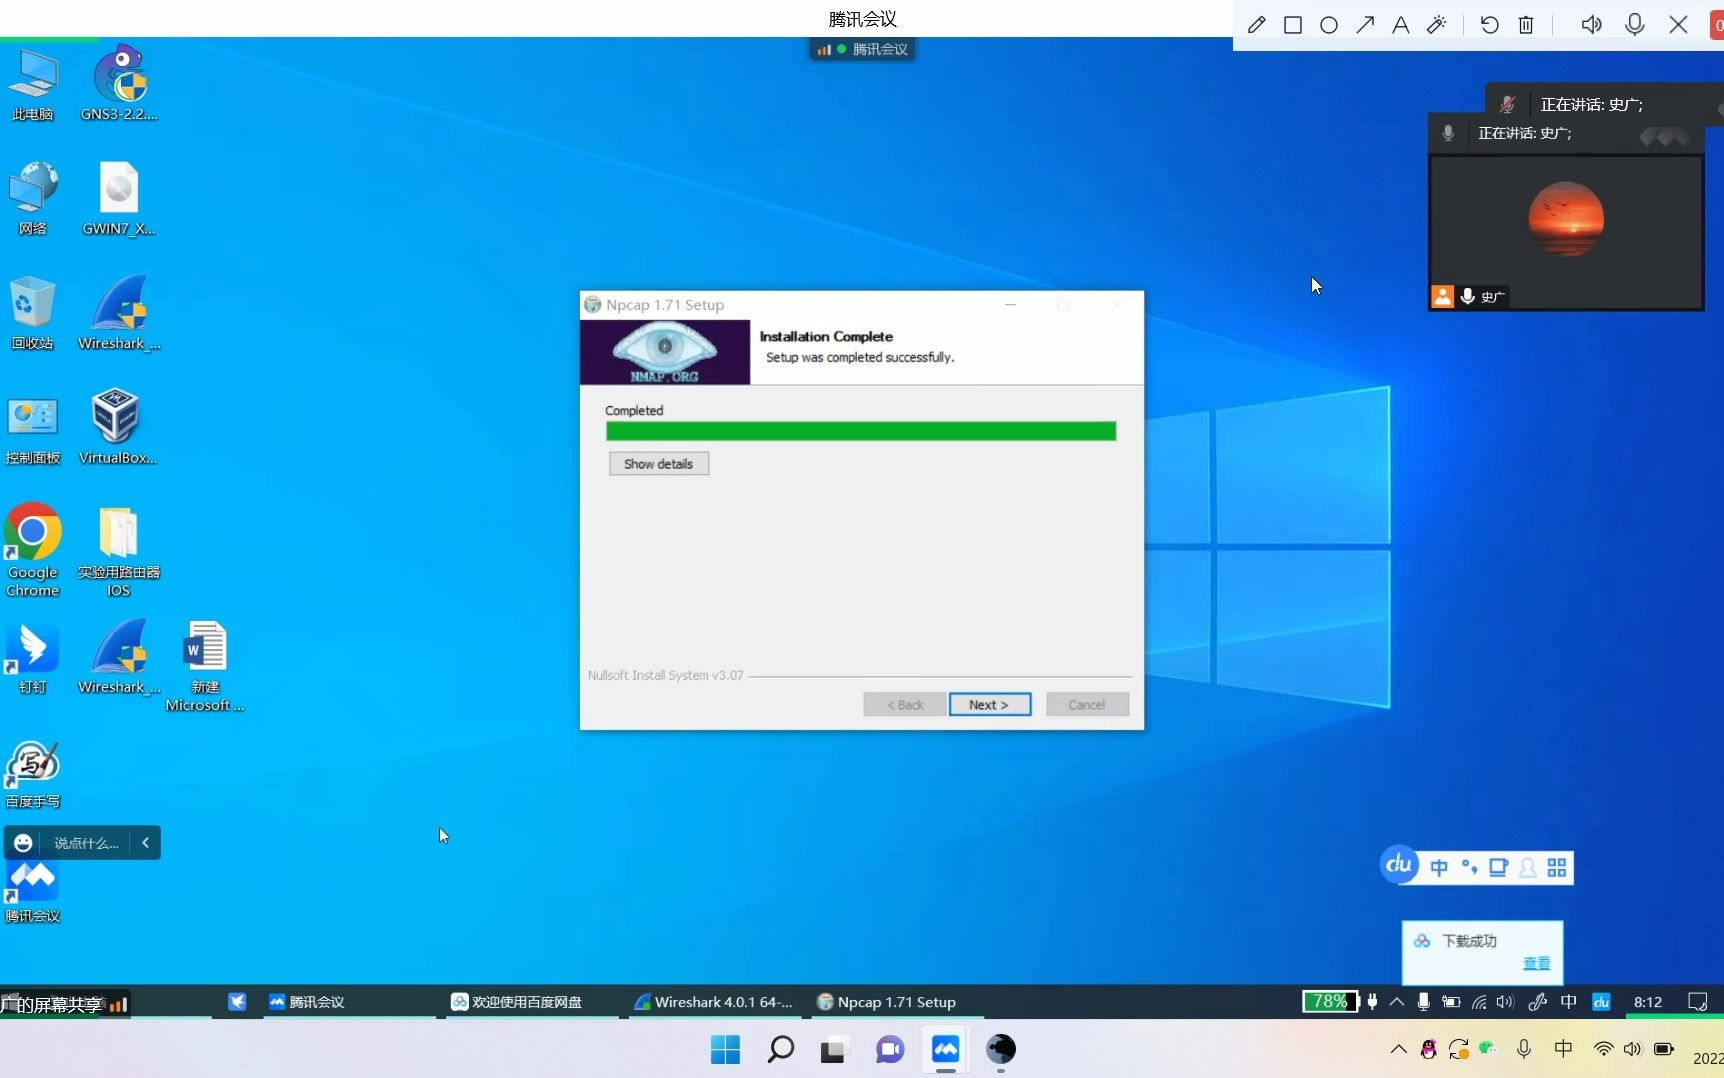Click the 查看 link in 下载成功 popup
Image resolution: width=1724 pixels, height=1078 pixels.
[x=1536, y=963]
